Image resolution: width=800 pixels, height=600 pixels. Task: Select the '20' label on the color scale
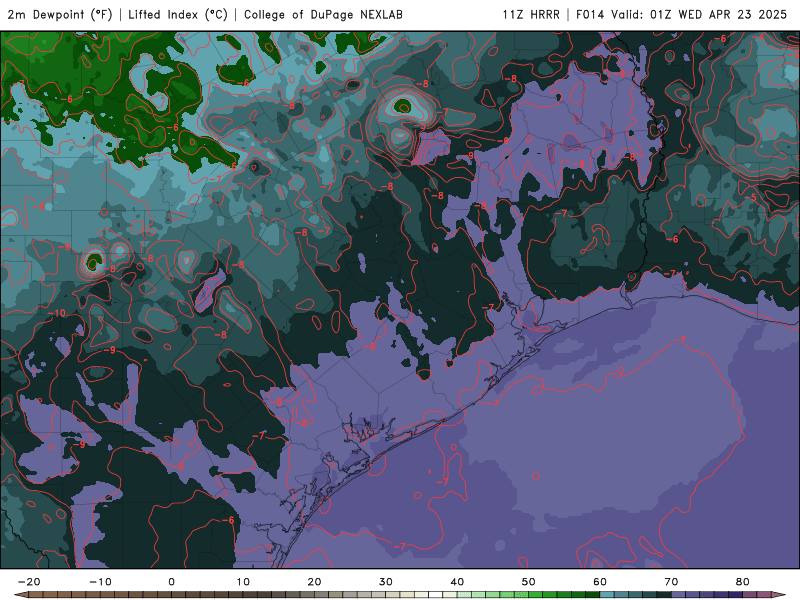[x=314, y=582]
